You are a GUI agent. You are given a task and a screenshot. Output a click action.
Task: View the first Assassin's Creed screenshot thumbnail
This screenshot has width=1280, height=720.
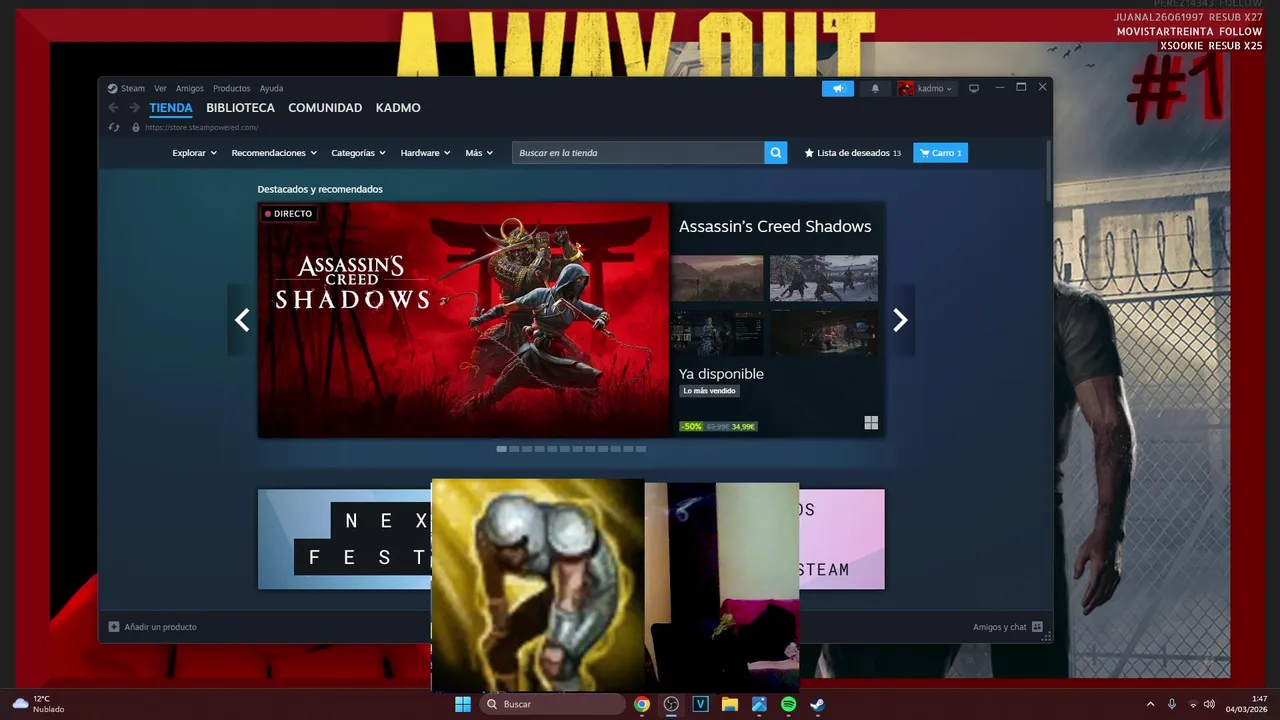pyautogui.click(x=716, y=278)
